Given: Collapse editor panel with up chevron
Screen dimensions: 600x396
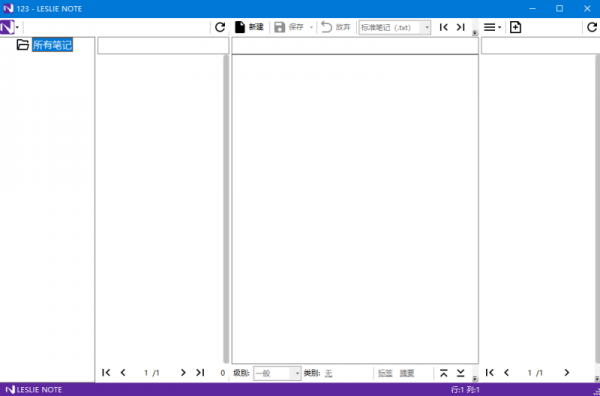Looking at the screenshot, I should point(443,373).
